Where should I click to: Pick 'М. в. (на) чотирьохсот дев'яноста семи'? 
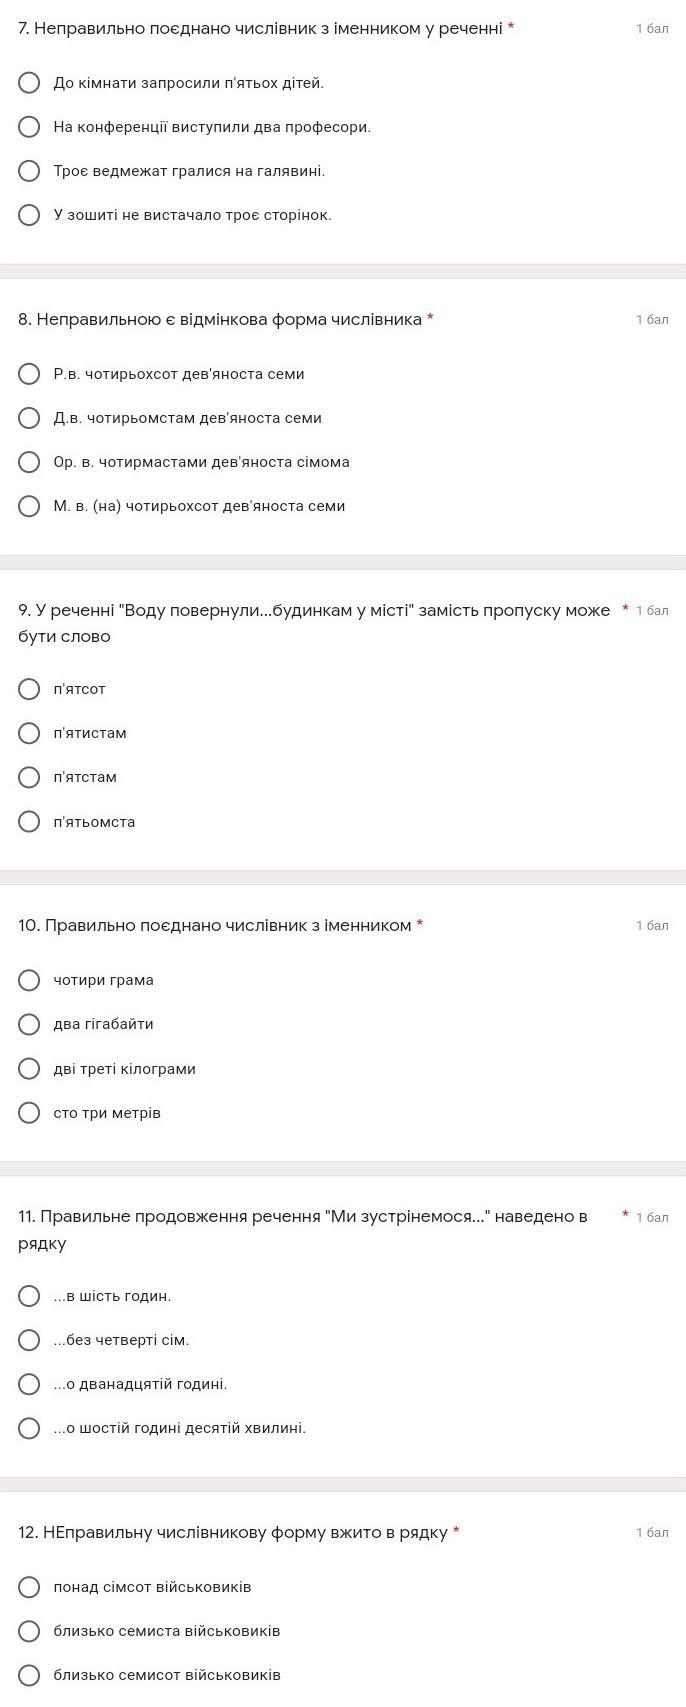(x=29, y=506)
